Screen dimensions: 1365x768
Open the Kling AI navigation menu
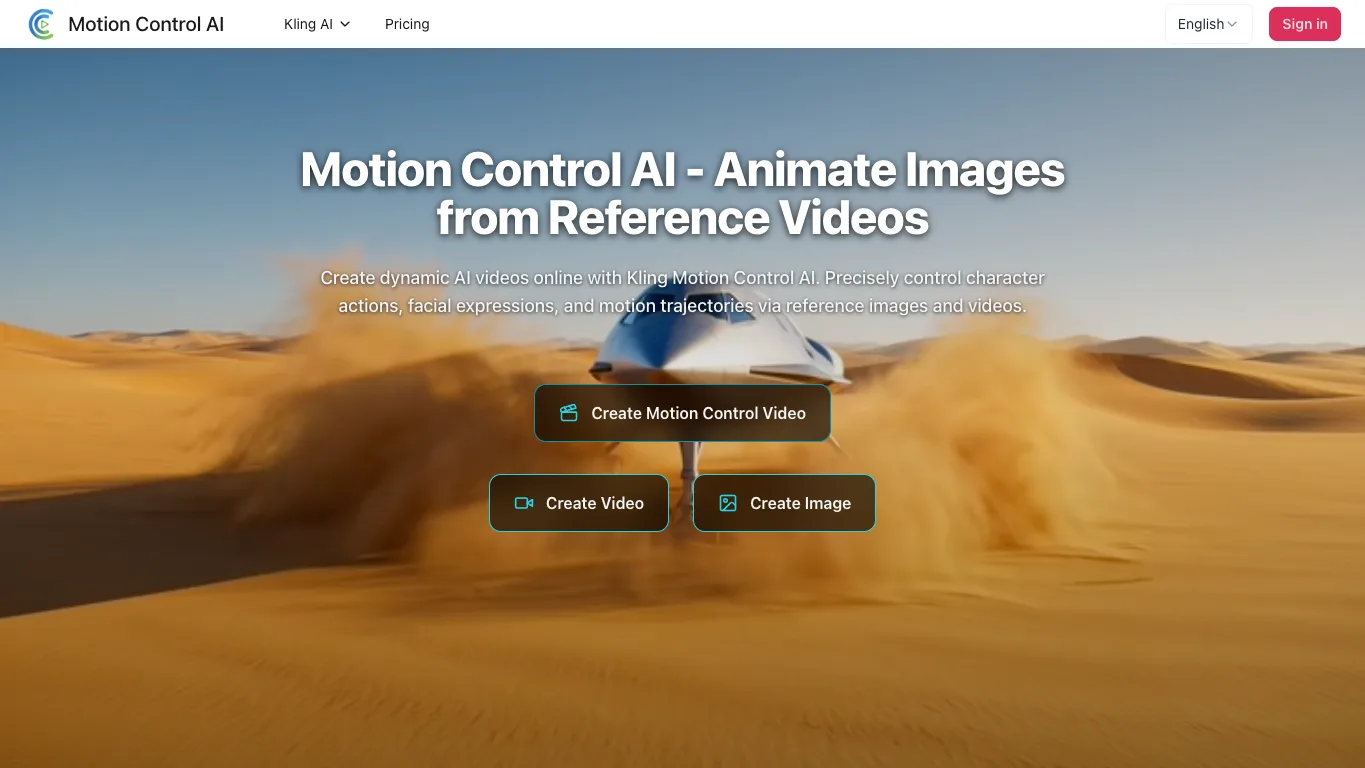[x=317, y=24]
